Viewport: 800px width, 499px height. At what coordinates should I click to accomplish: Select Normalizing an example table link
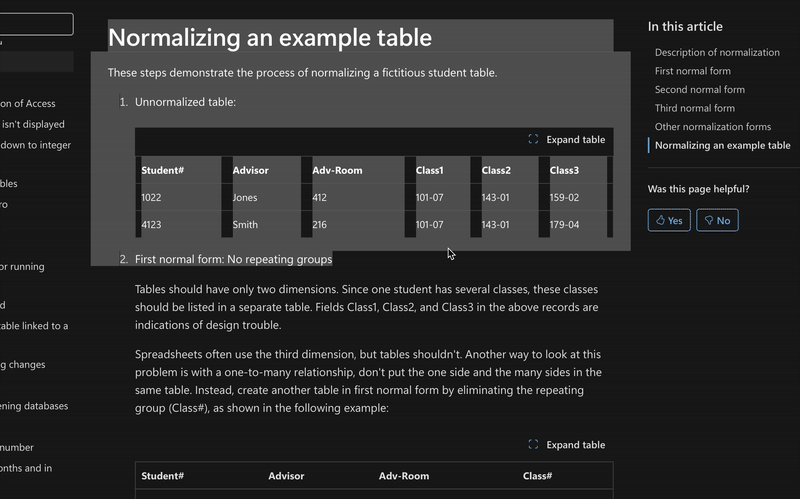point(722,146)
